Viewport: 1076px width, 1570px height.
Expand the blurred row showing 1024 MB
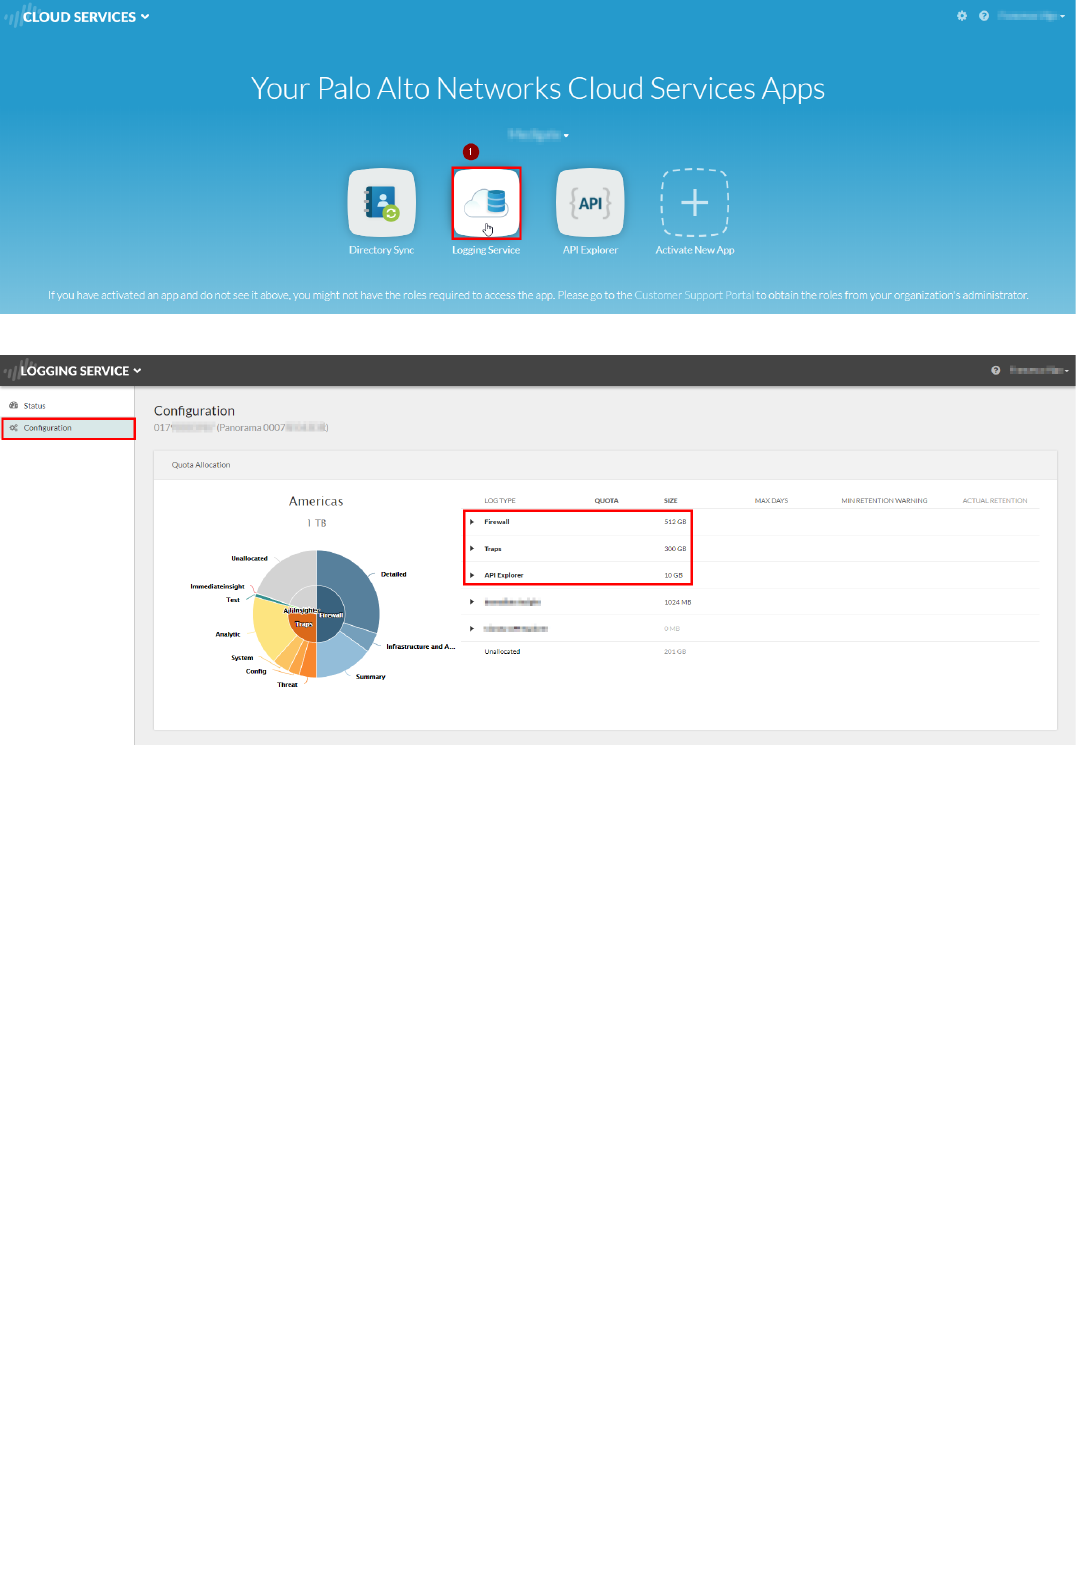click(x=472, y=602)
